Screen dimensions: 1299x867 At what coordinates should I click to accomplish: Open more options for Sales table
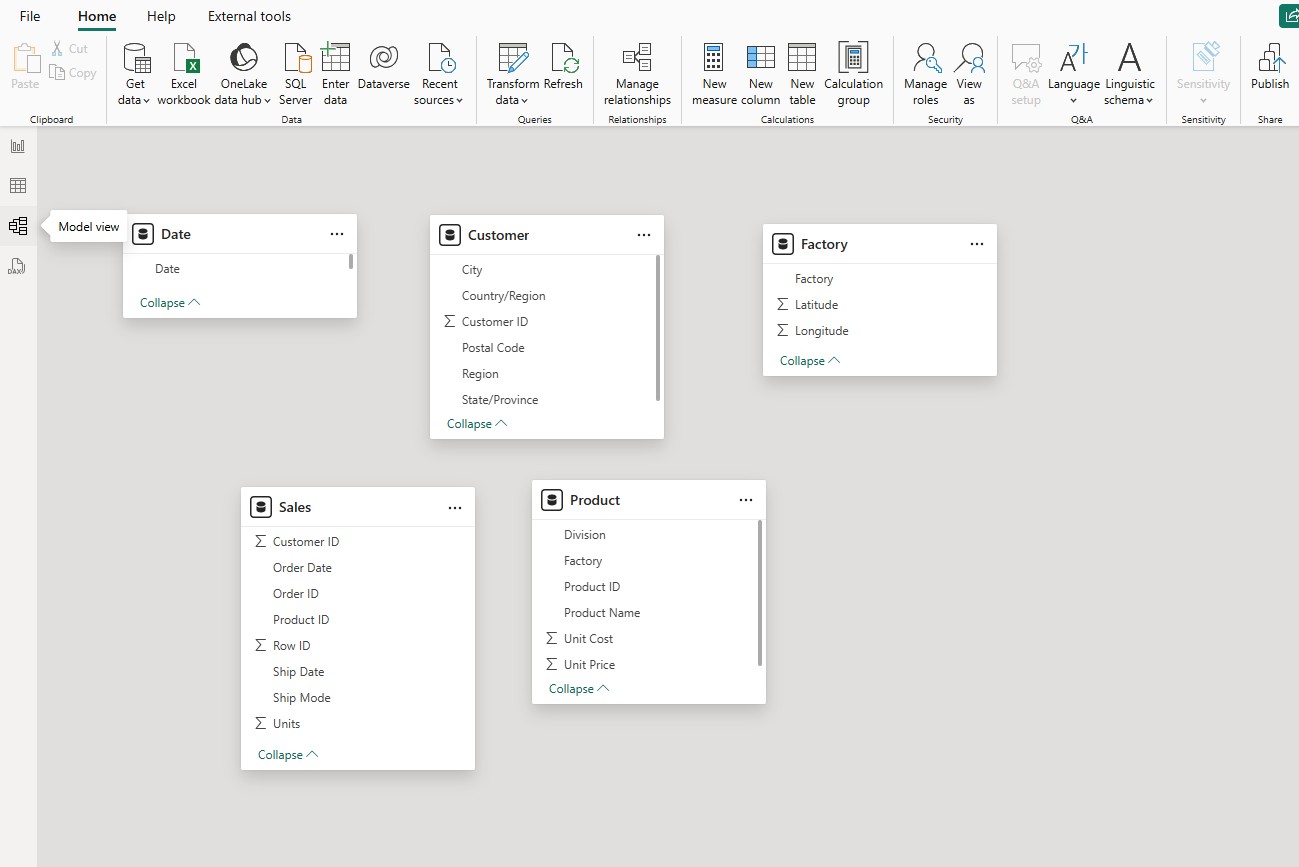click(455, 508)
